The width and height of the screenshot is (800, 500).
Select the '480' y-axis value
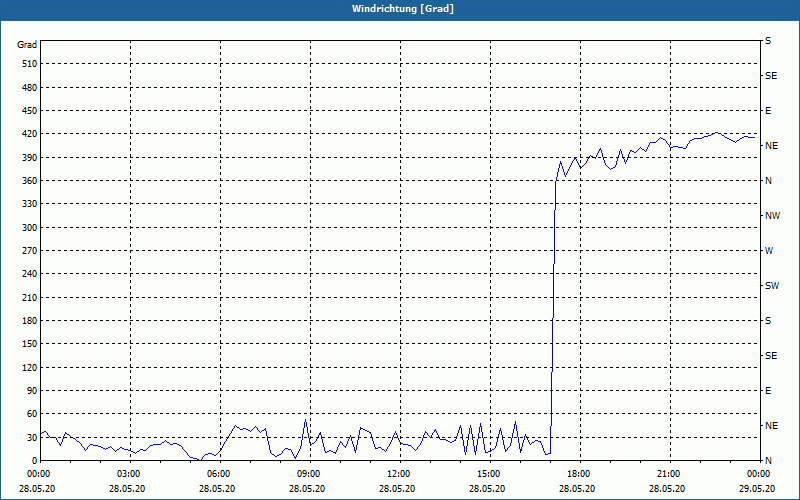30,88
